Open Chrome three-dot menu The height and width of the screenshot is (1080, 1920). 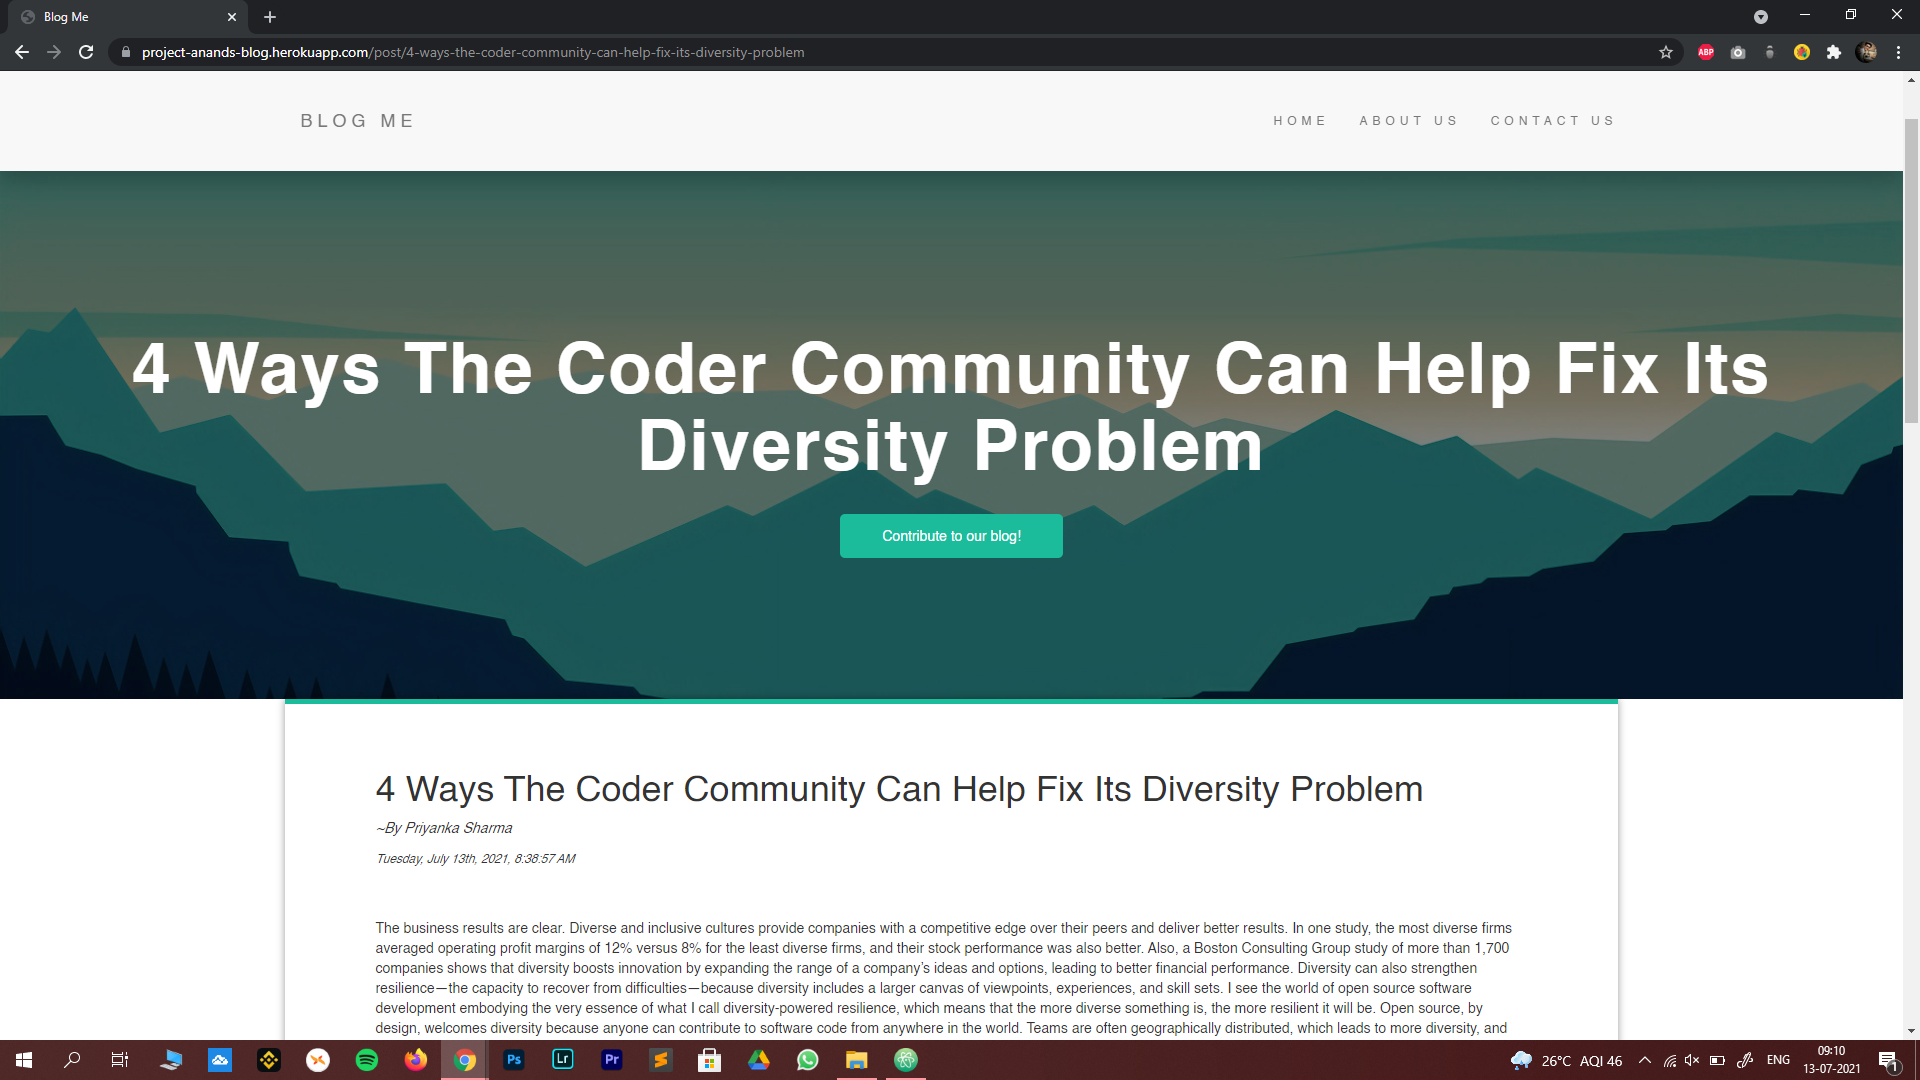click(x=1898, y=52)
